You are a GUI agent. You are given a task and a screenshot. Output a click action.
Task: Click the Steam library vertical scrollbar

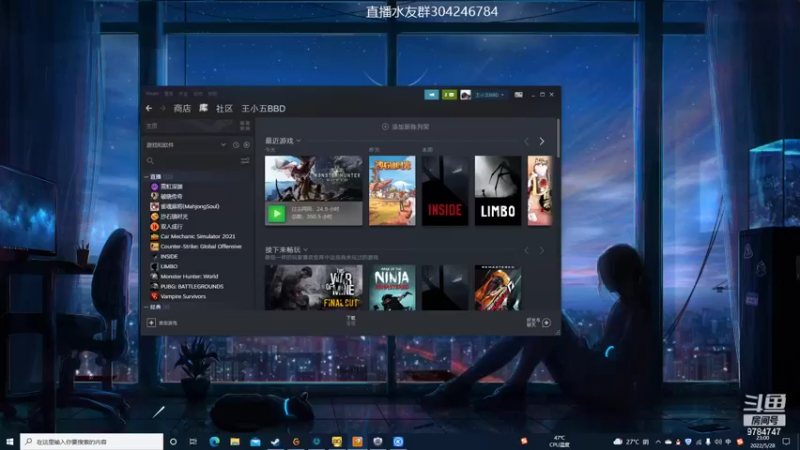point(559,138)
